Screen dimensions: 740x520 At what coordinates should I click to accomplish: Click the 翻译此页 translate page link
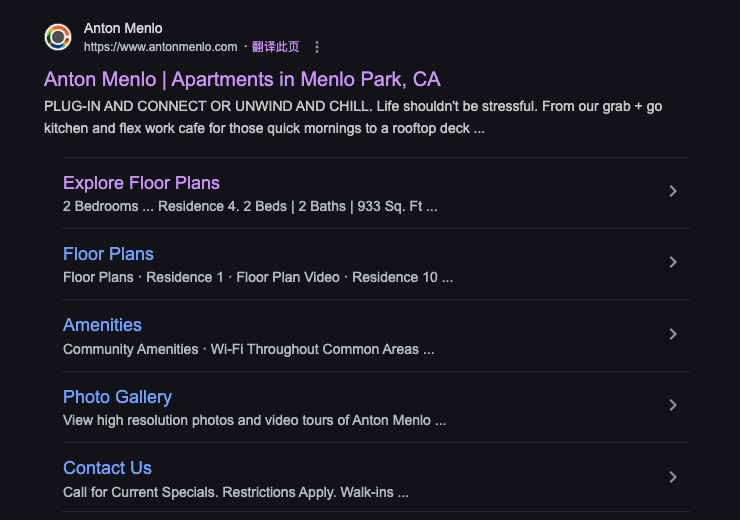point(276,47)
